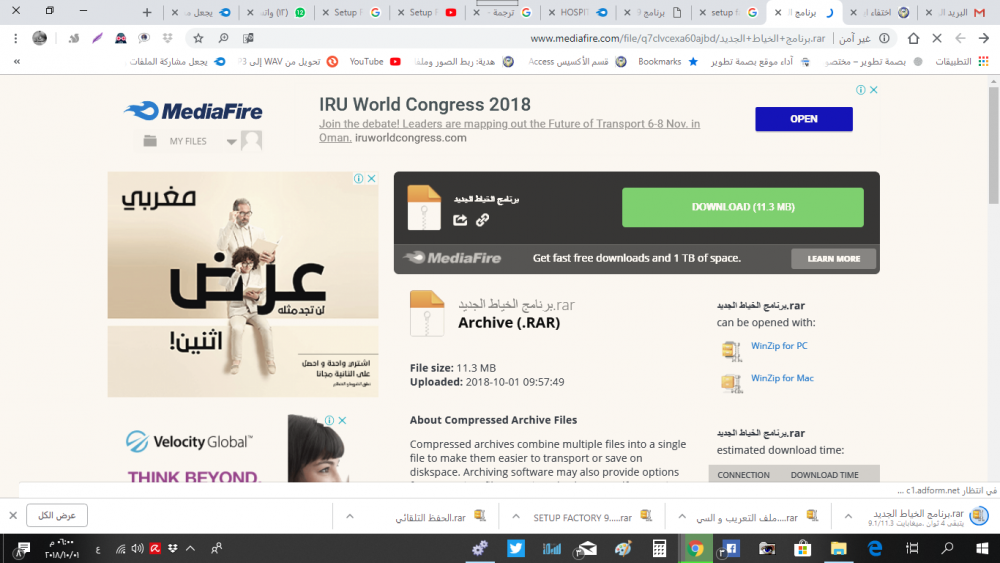Expand options for ملف التعريب download

click(682, 516)
